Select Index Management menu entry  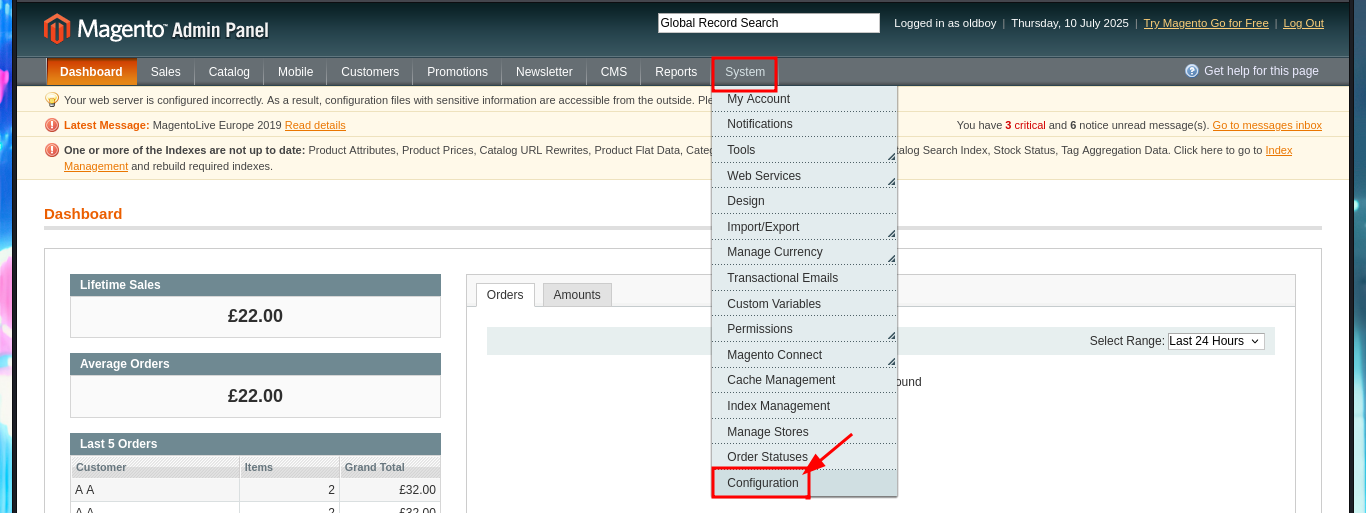coord(804,406)
